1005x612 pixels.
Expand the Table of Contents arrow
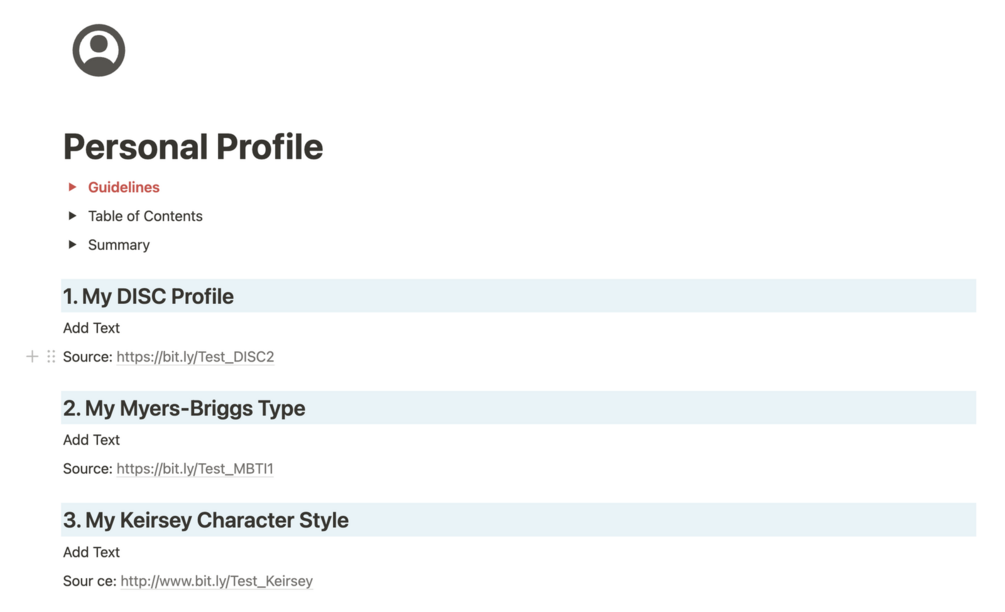(x=72, y=216)
